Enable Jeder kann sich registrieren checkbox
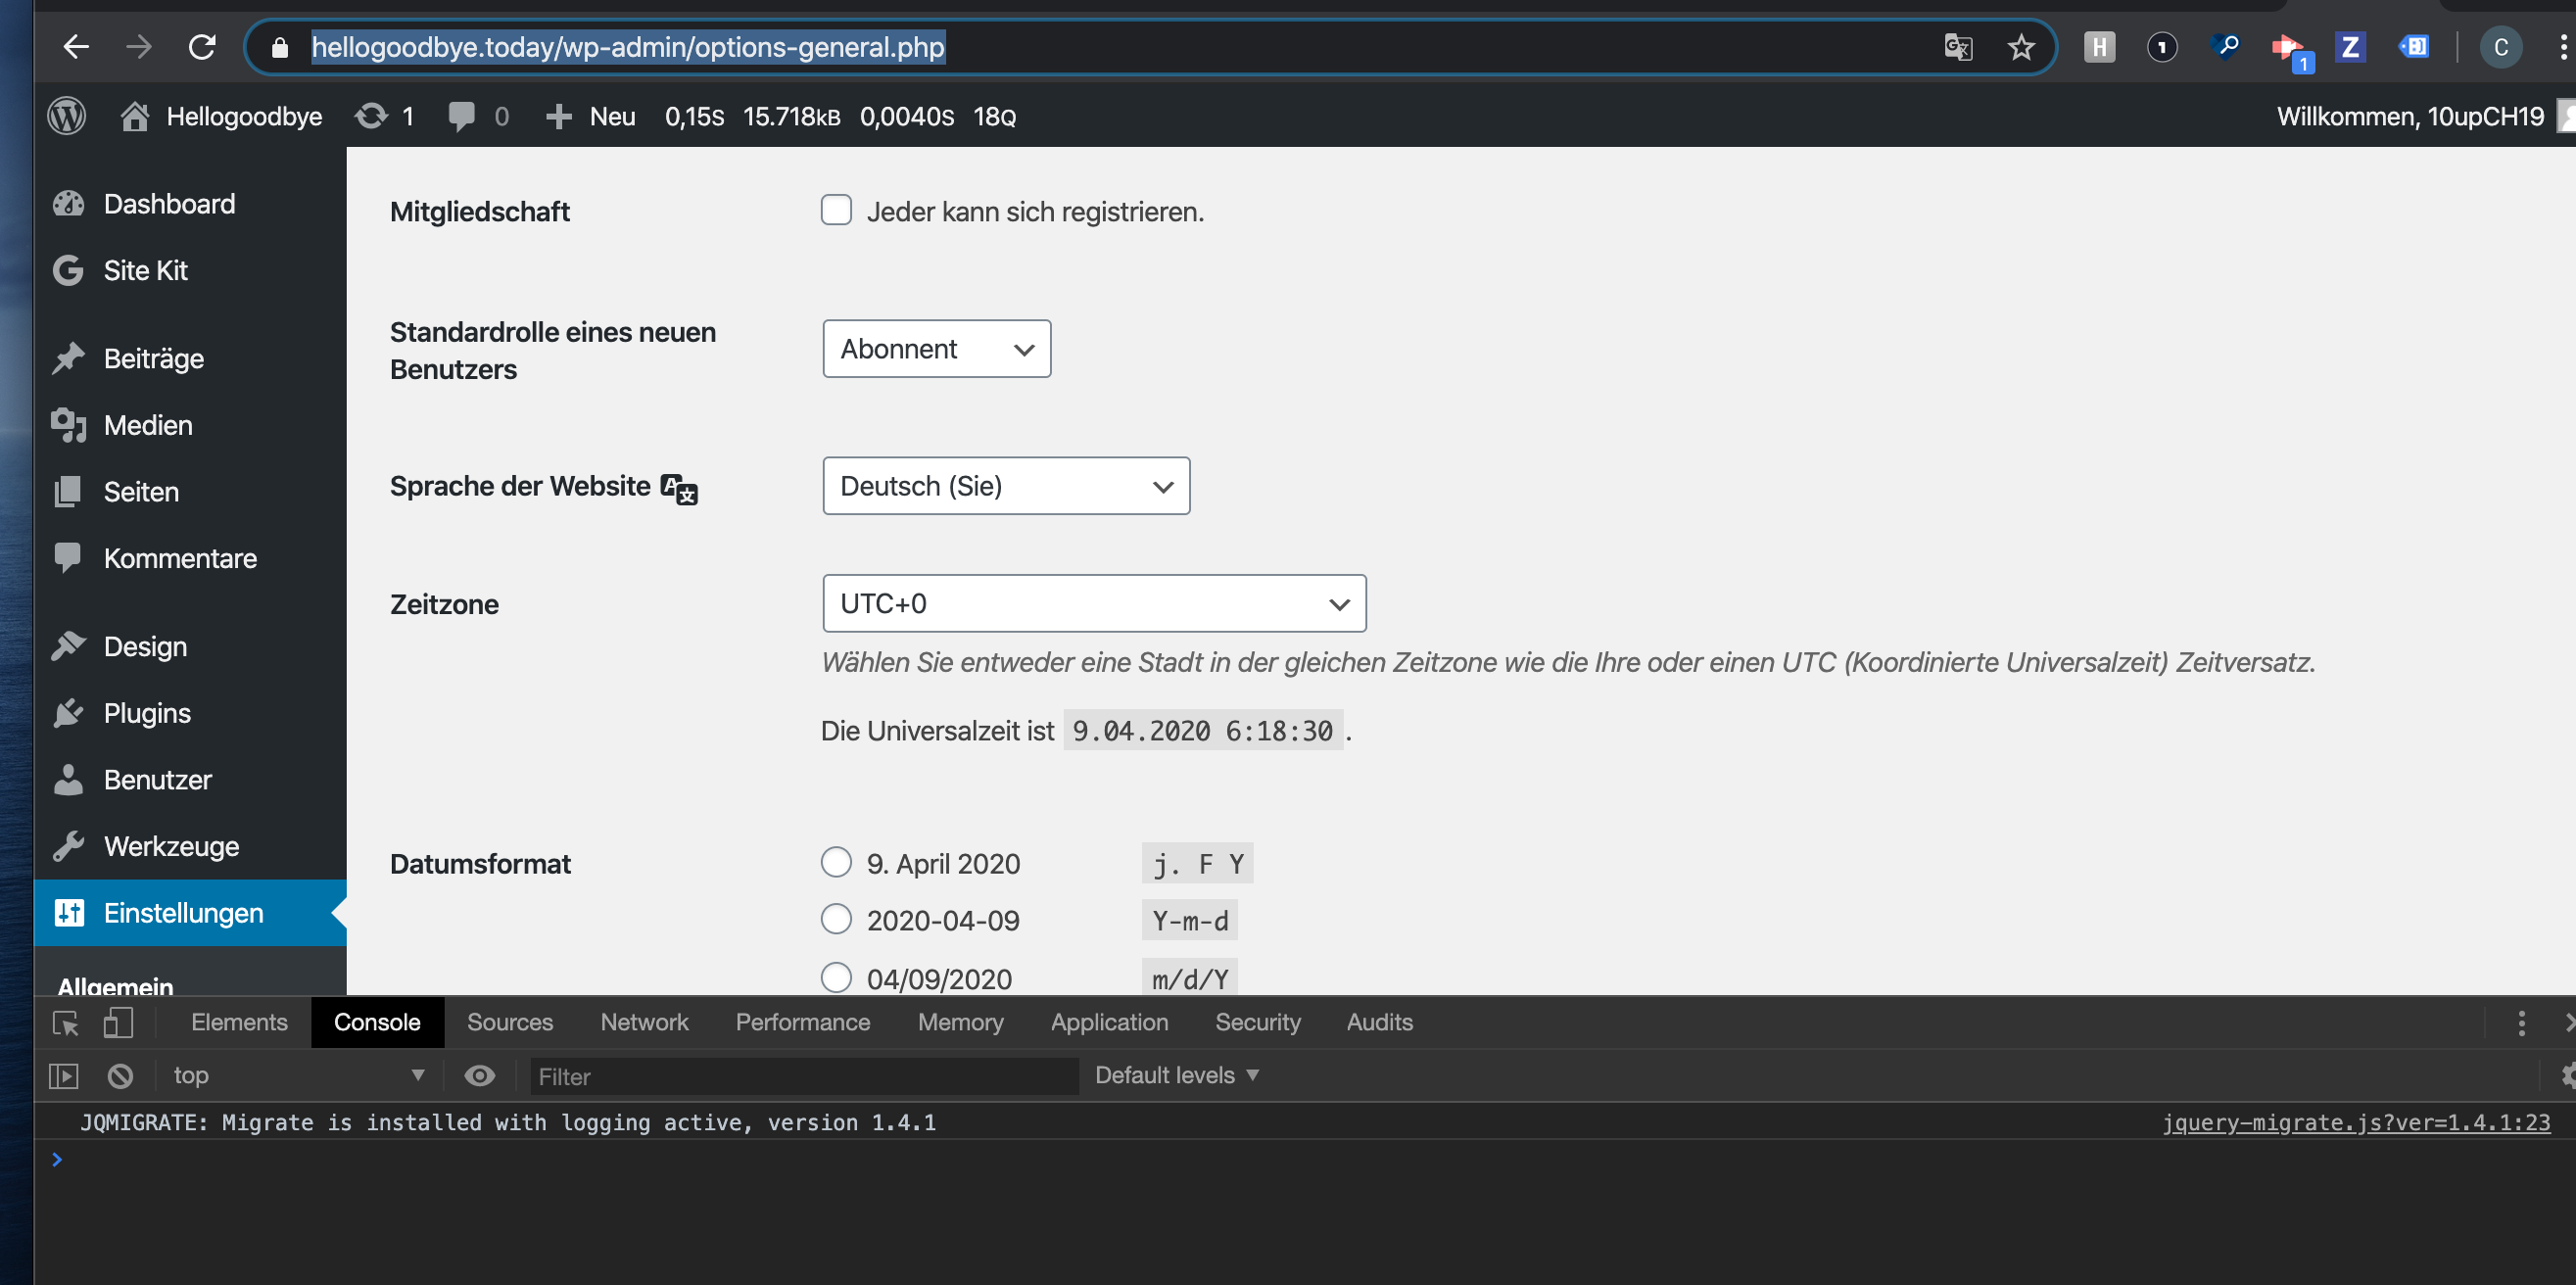The width and height of the screenshot is (2576, 1285). 836,210
